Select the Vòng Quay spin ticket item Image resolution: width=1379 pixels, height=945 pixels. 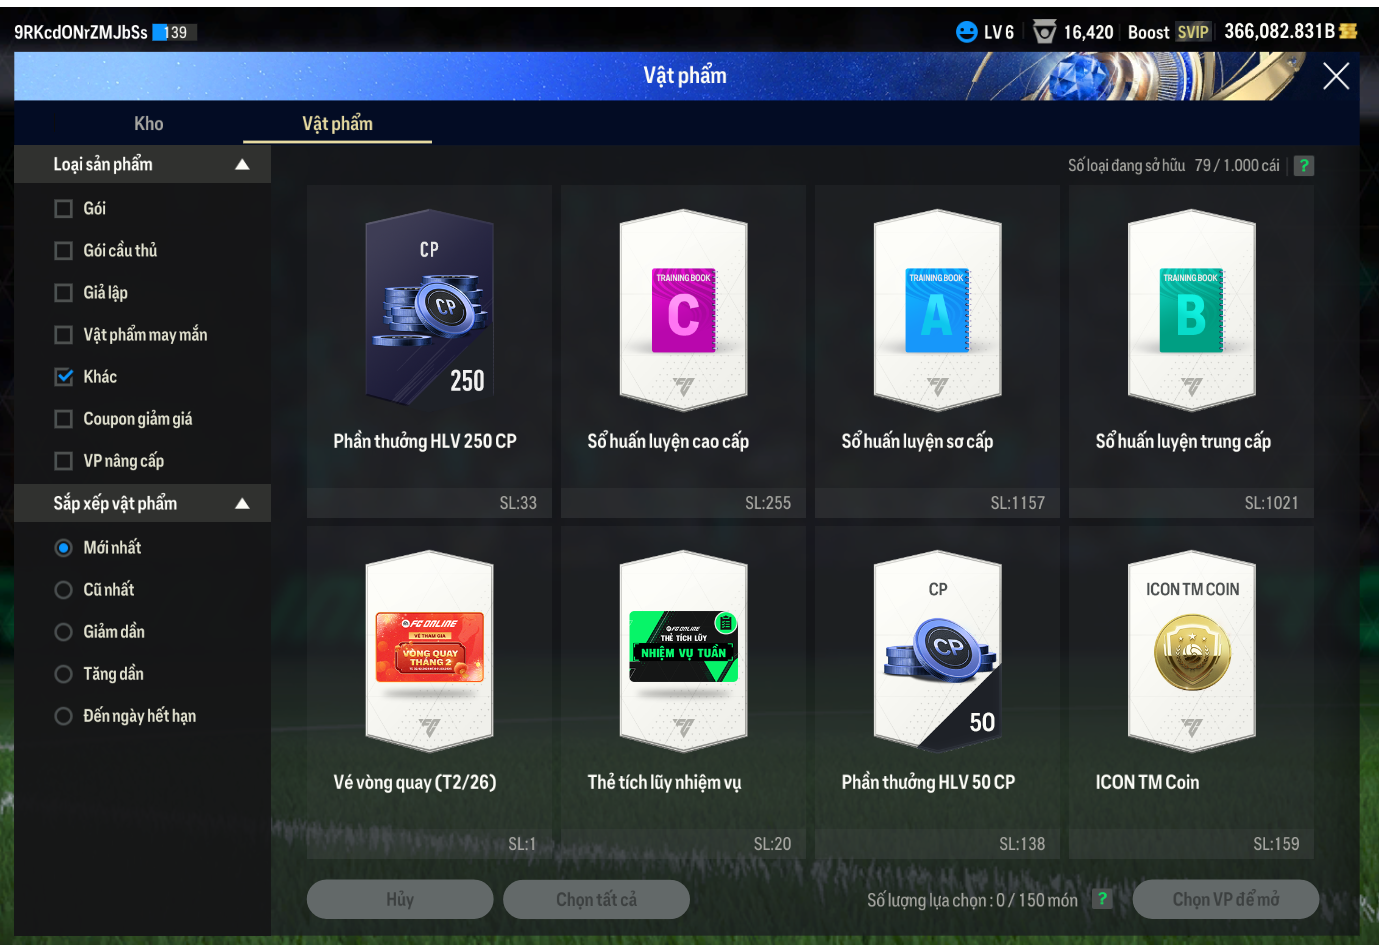[429, 648]
